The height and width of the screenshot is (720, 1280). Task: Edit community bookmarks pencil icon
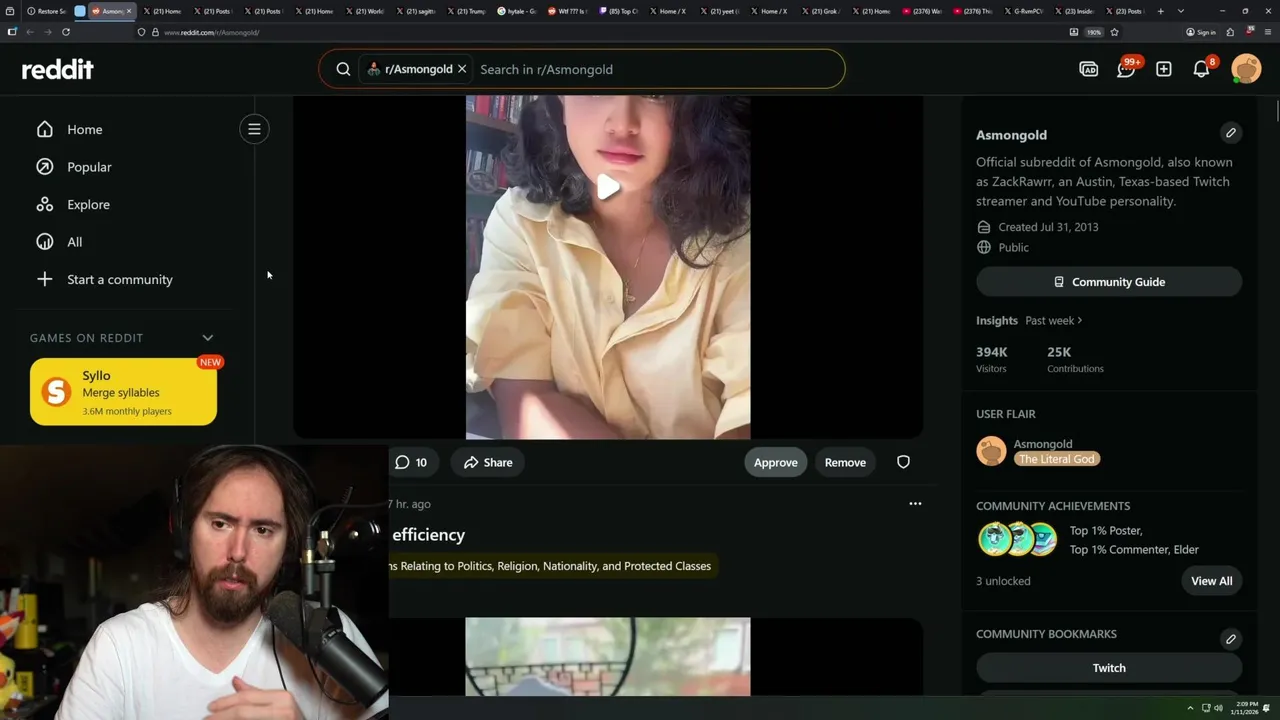point(1231,639)
